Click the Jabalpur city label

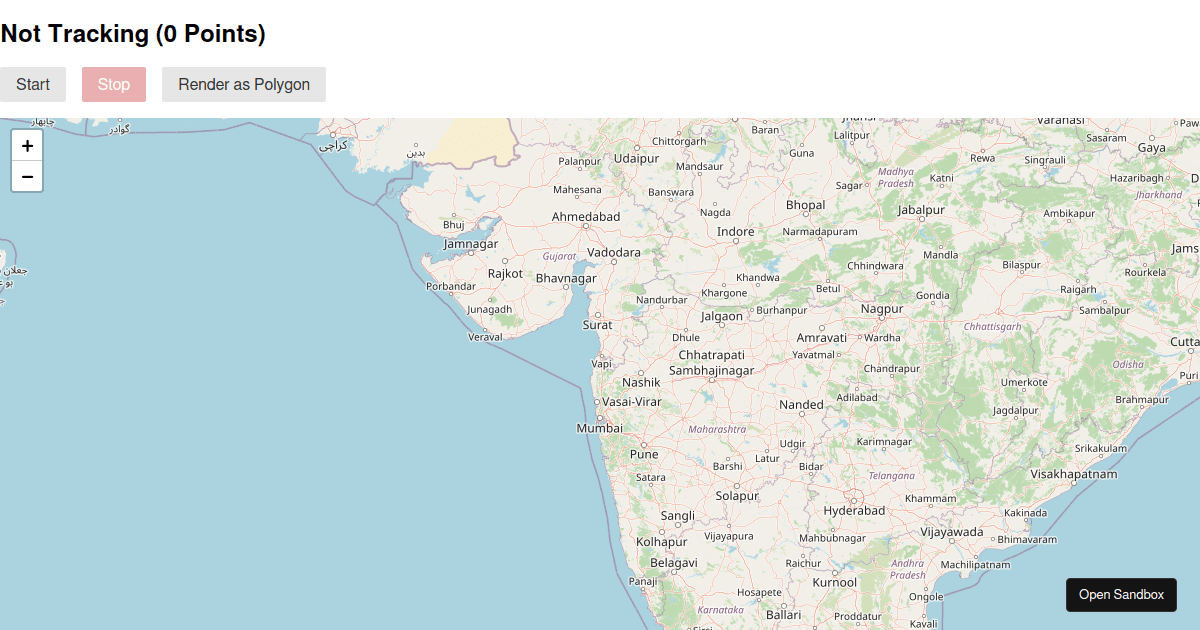921,210
